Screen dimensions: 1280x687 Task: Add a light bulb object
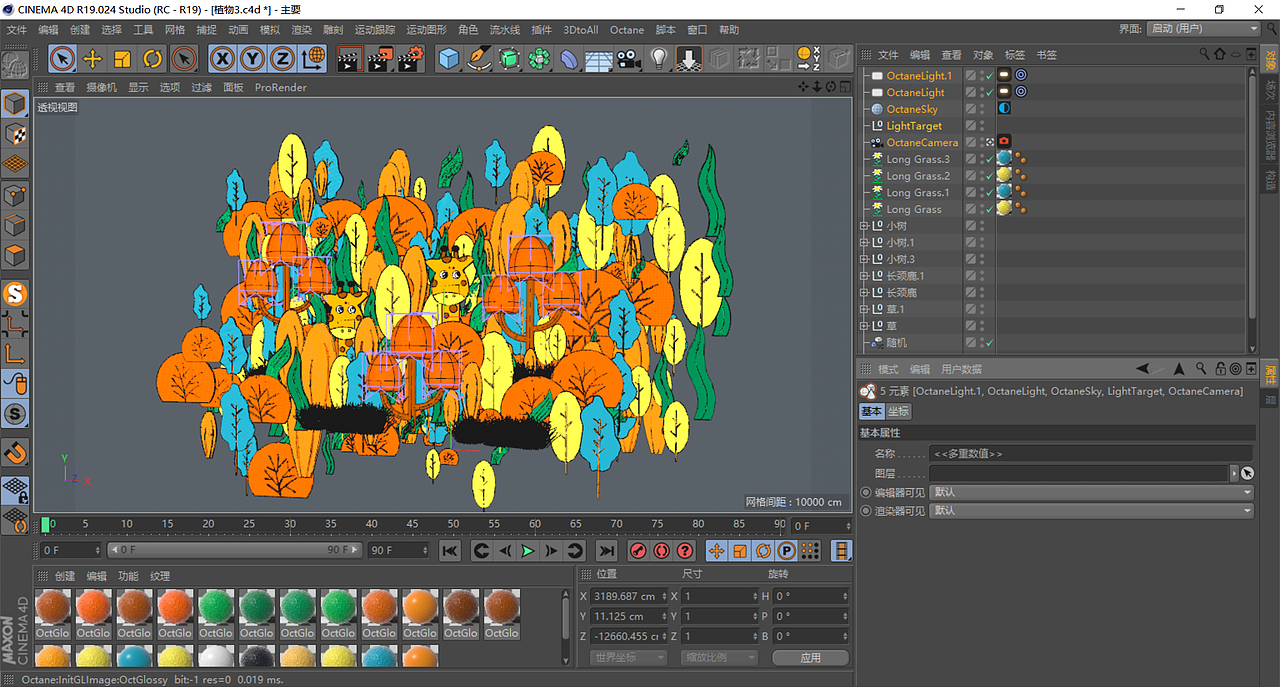coord(658,59)
